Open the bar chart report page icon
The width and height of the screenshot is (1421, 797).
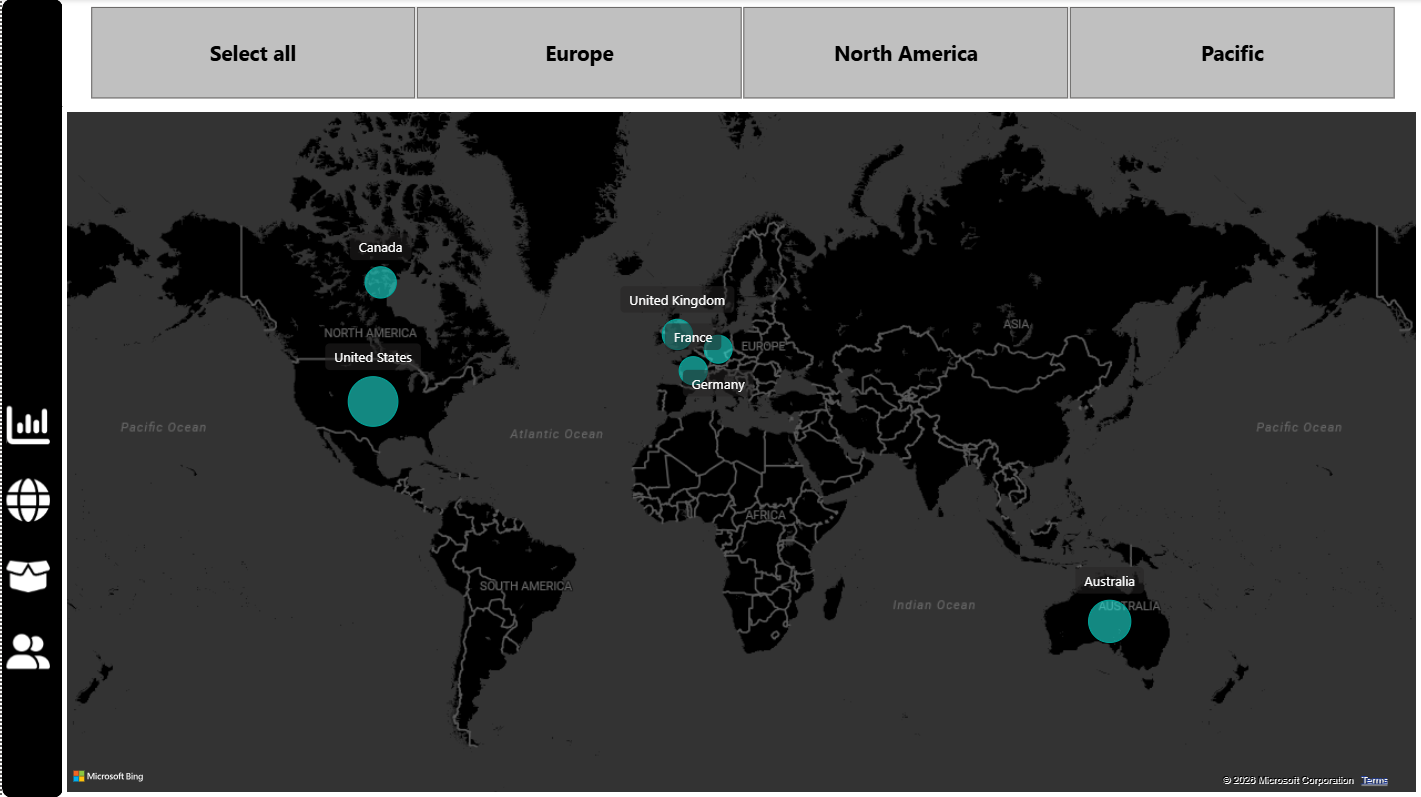[30, 424]
